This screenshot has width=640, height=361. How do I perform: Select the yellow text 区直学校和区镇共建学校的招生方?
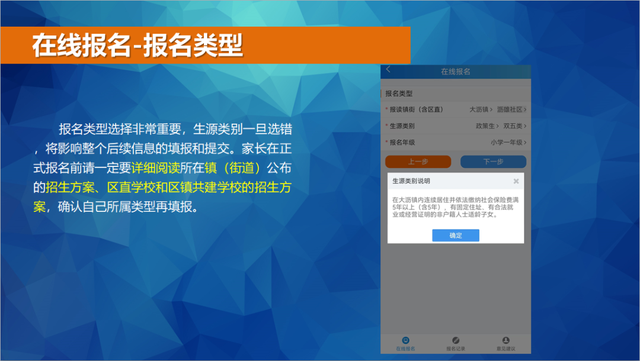pos(199,187)
